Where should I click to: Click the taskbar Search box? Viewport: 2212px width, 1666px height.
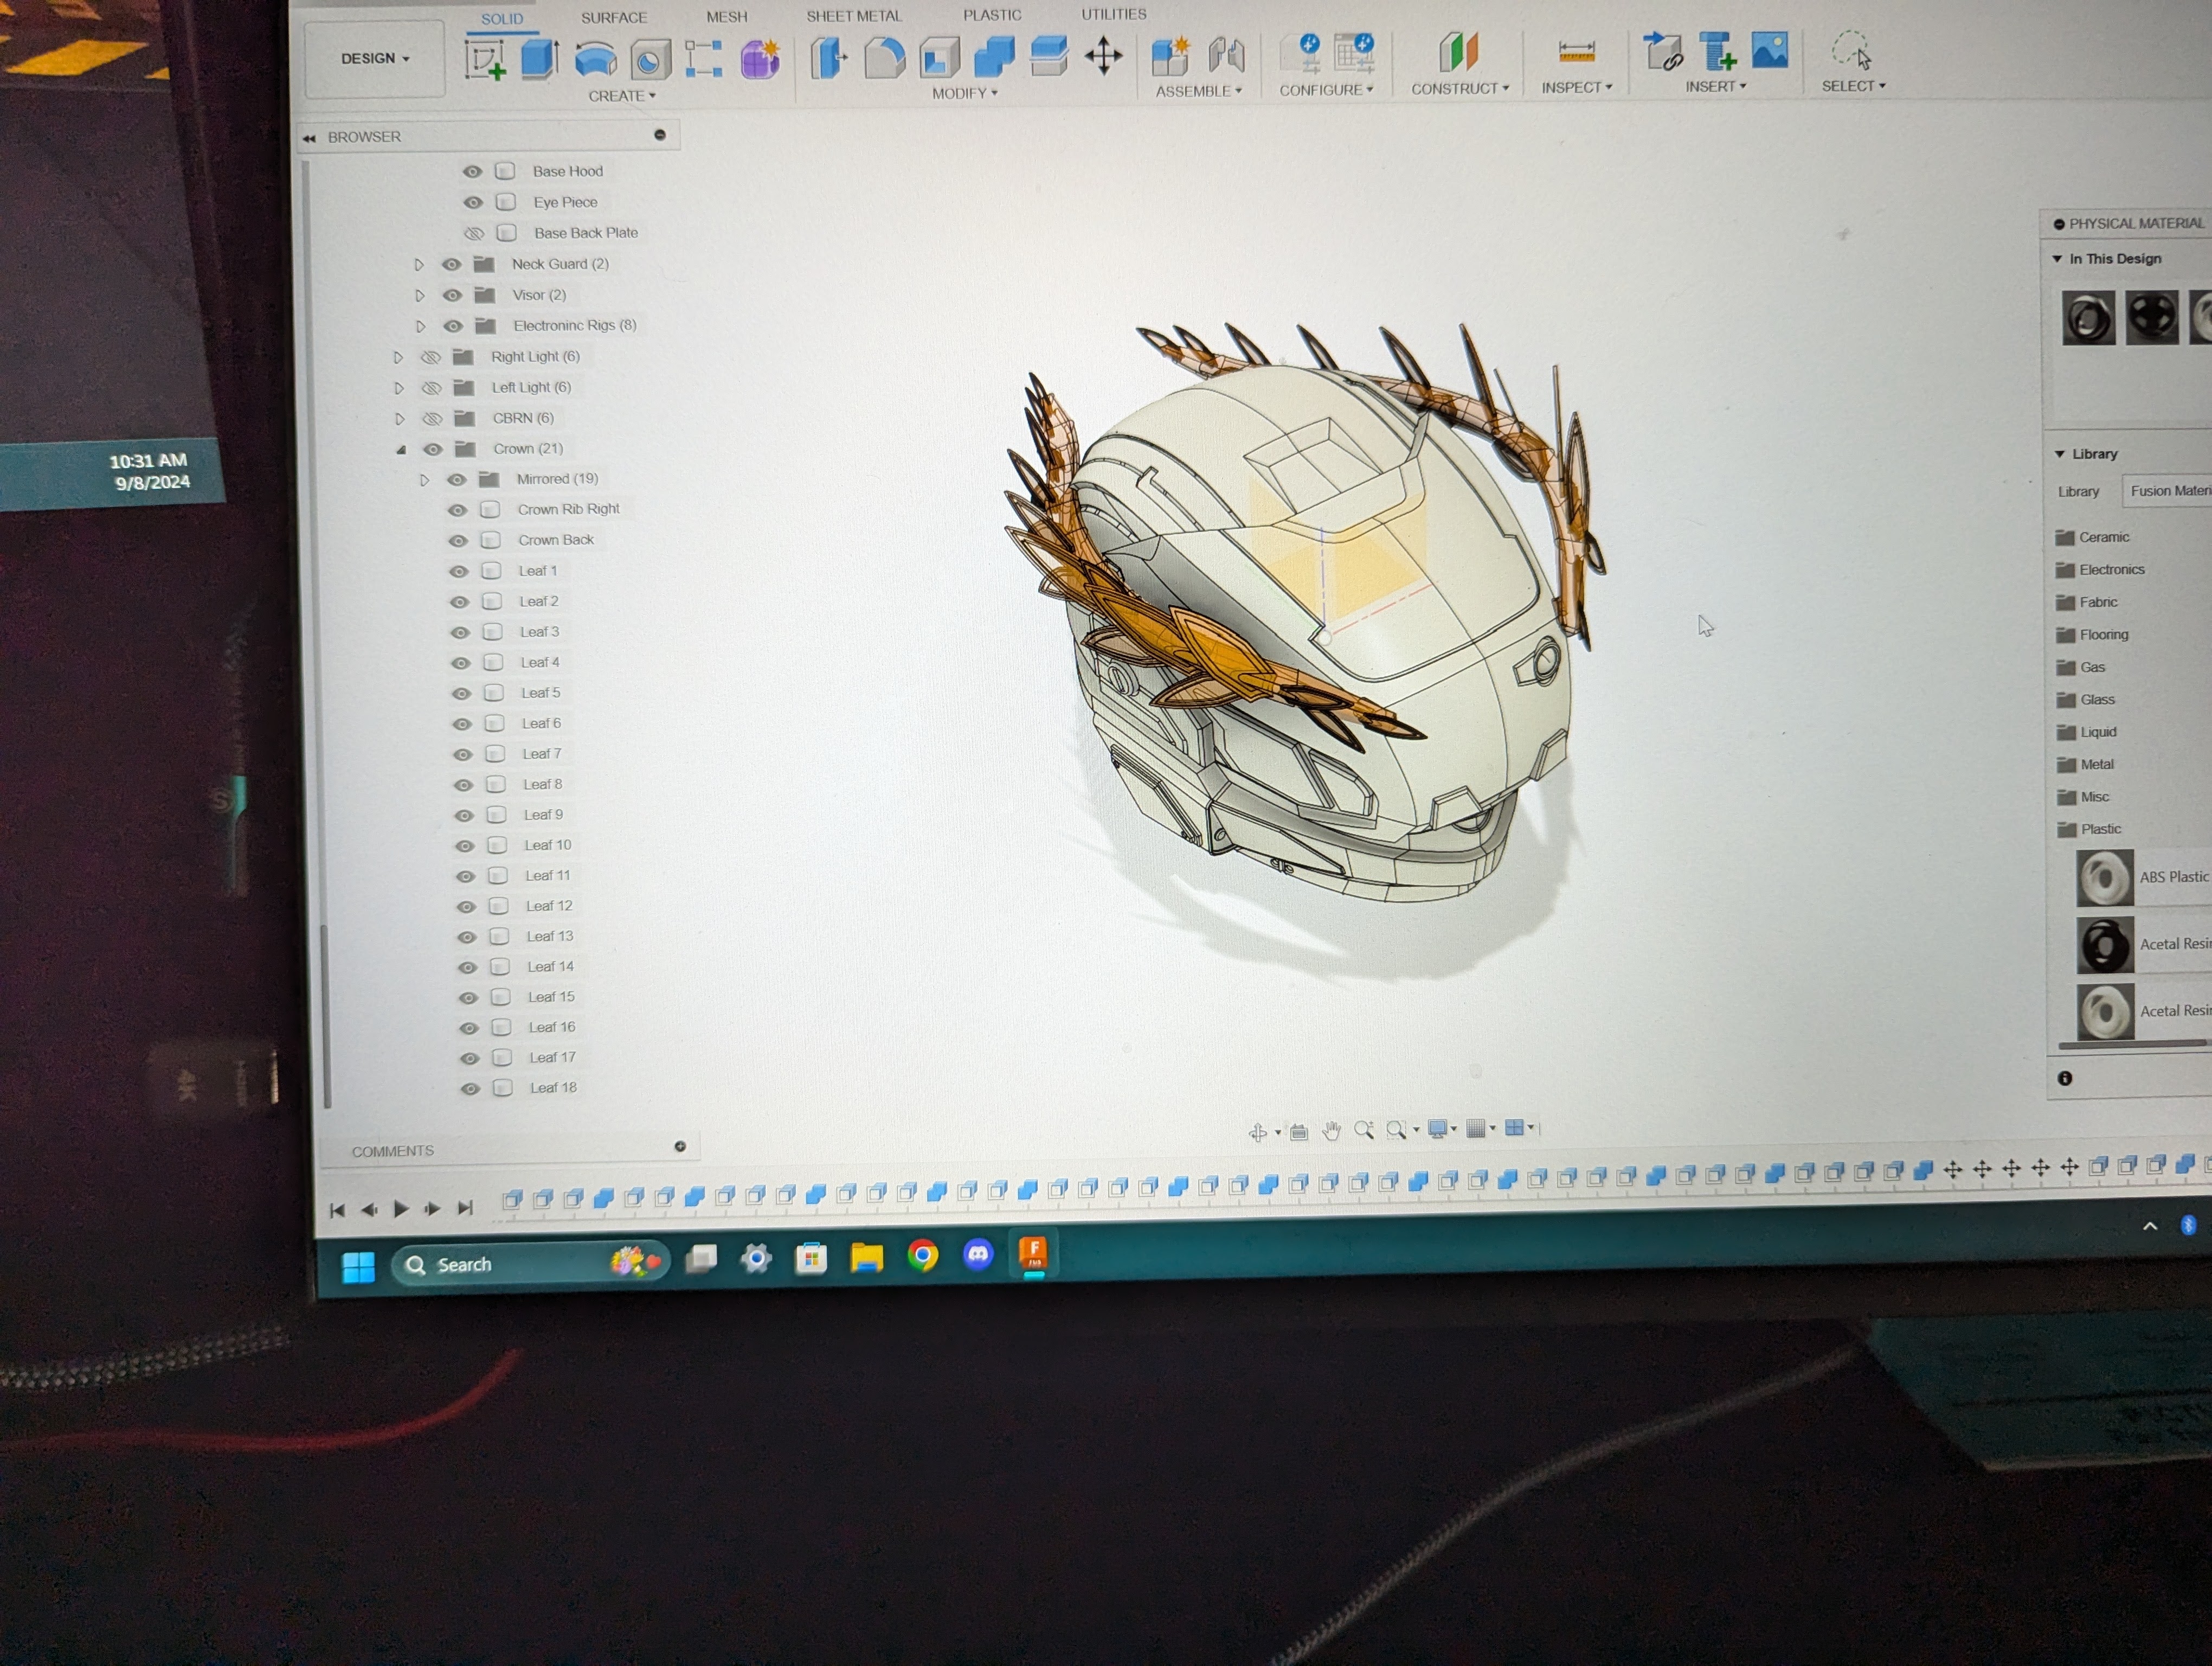click(530, 1264)
